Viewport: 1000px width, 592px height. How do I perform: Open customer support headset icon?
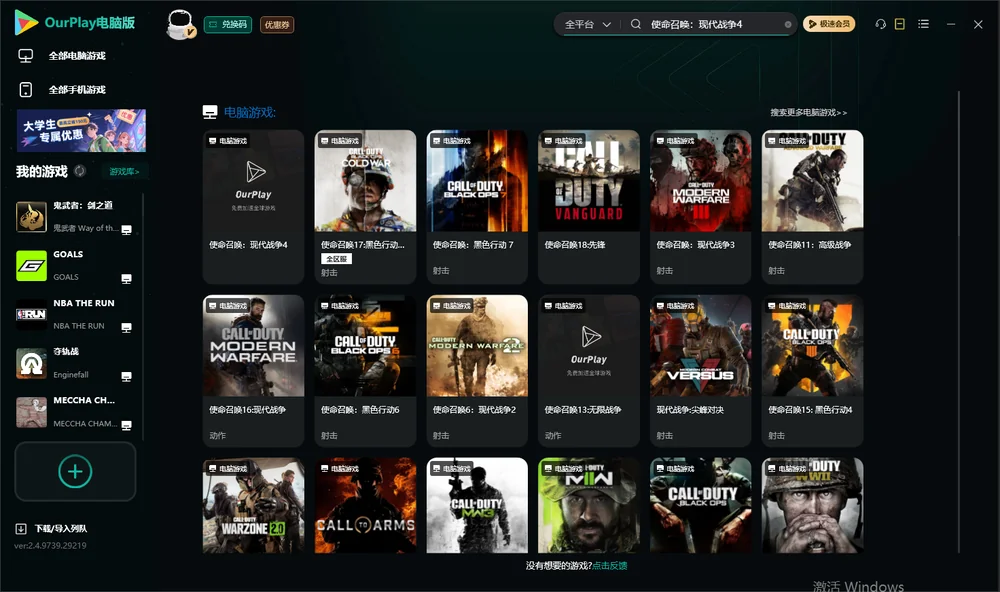881,24
